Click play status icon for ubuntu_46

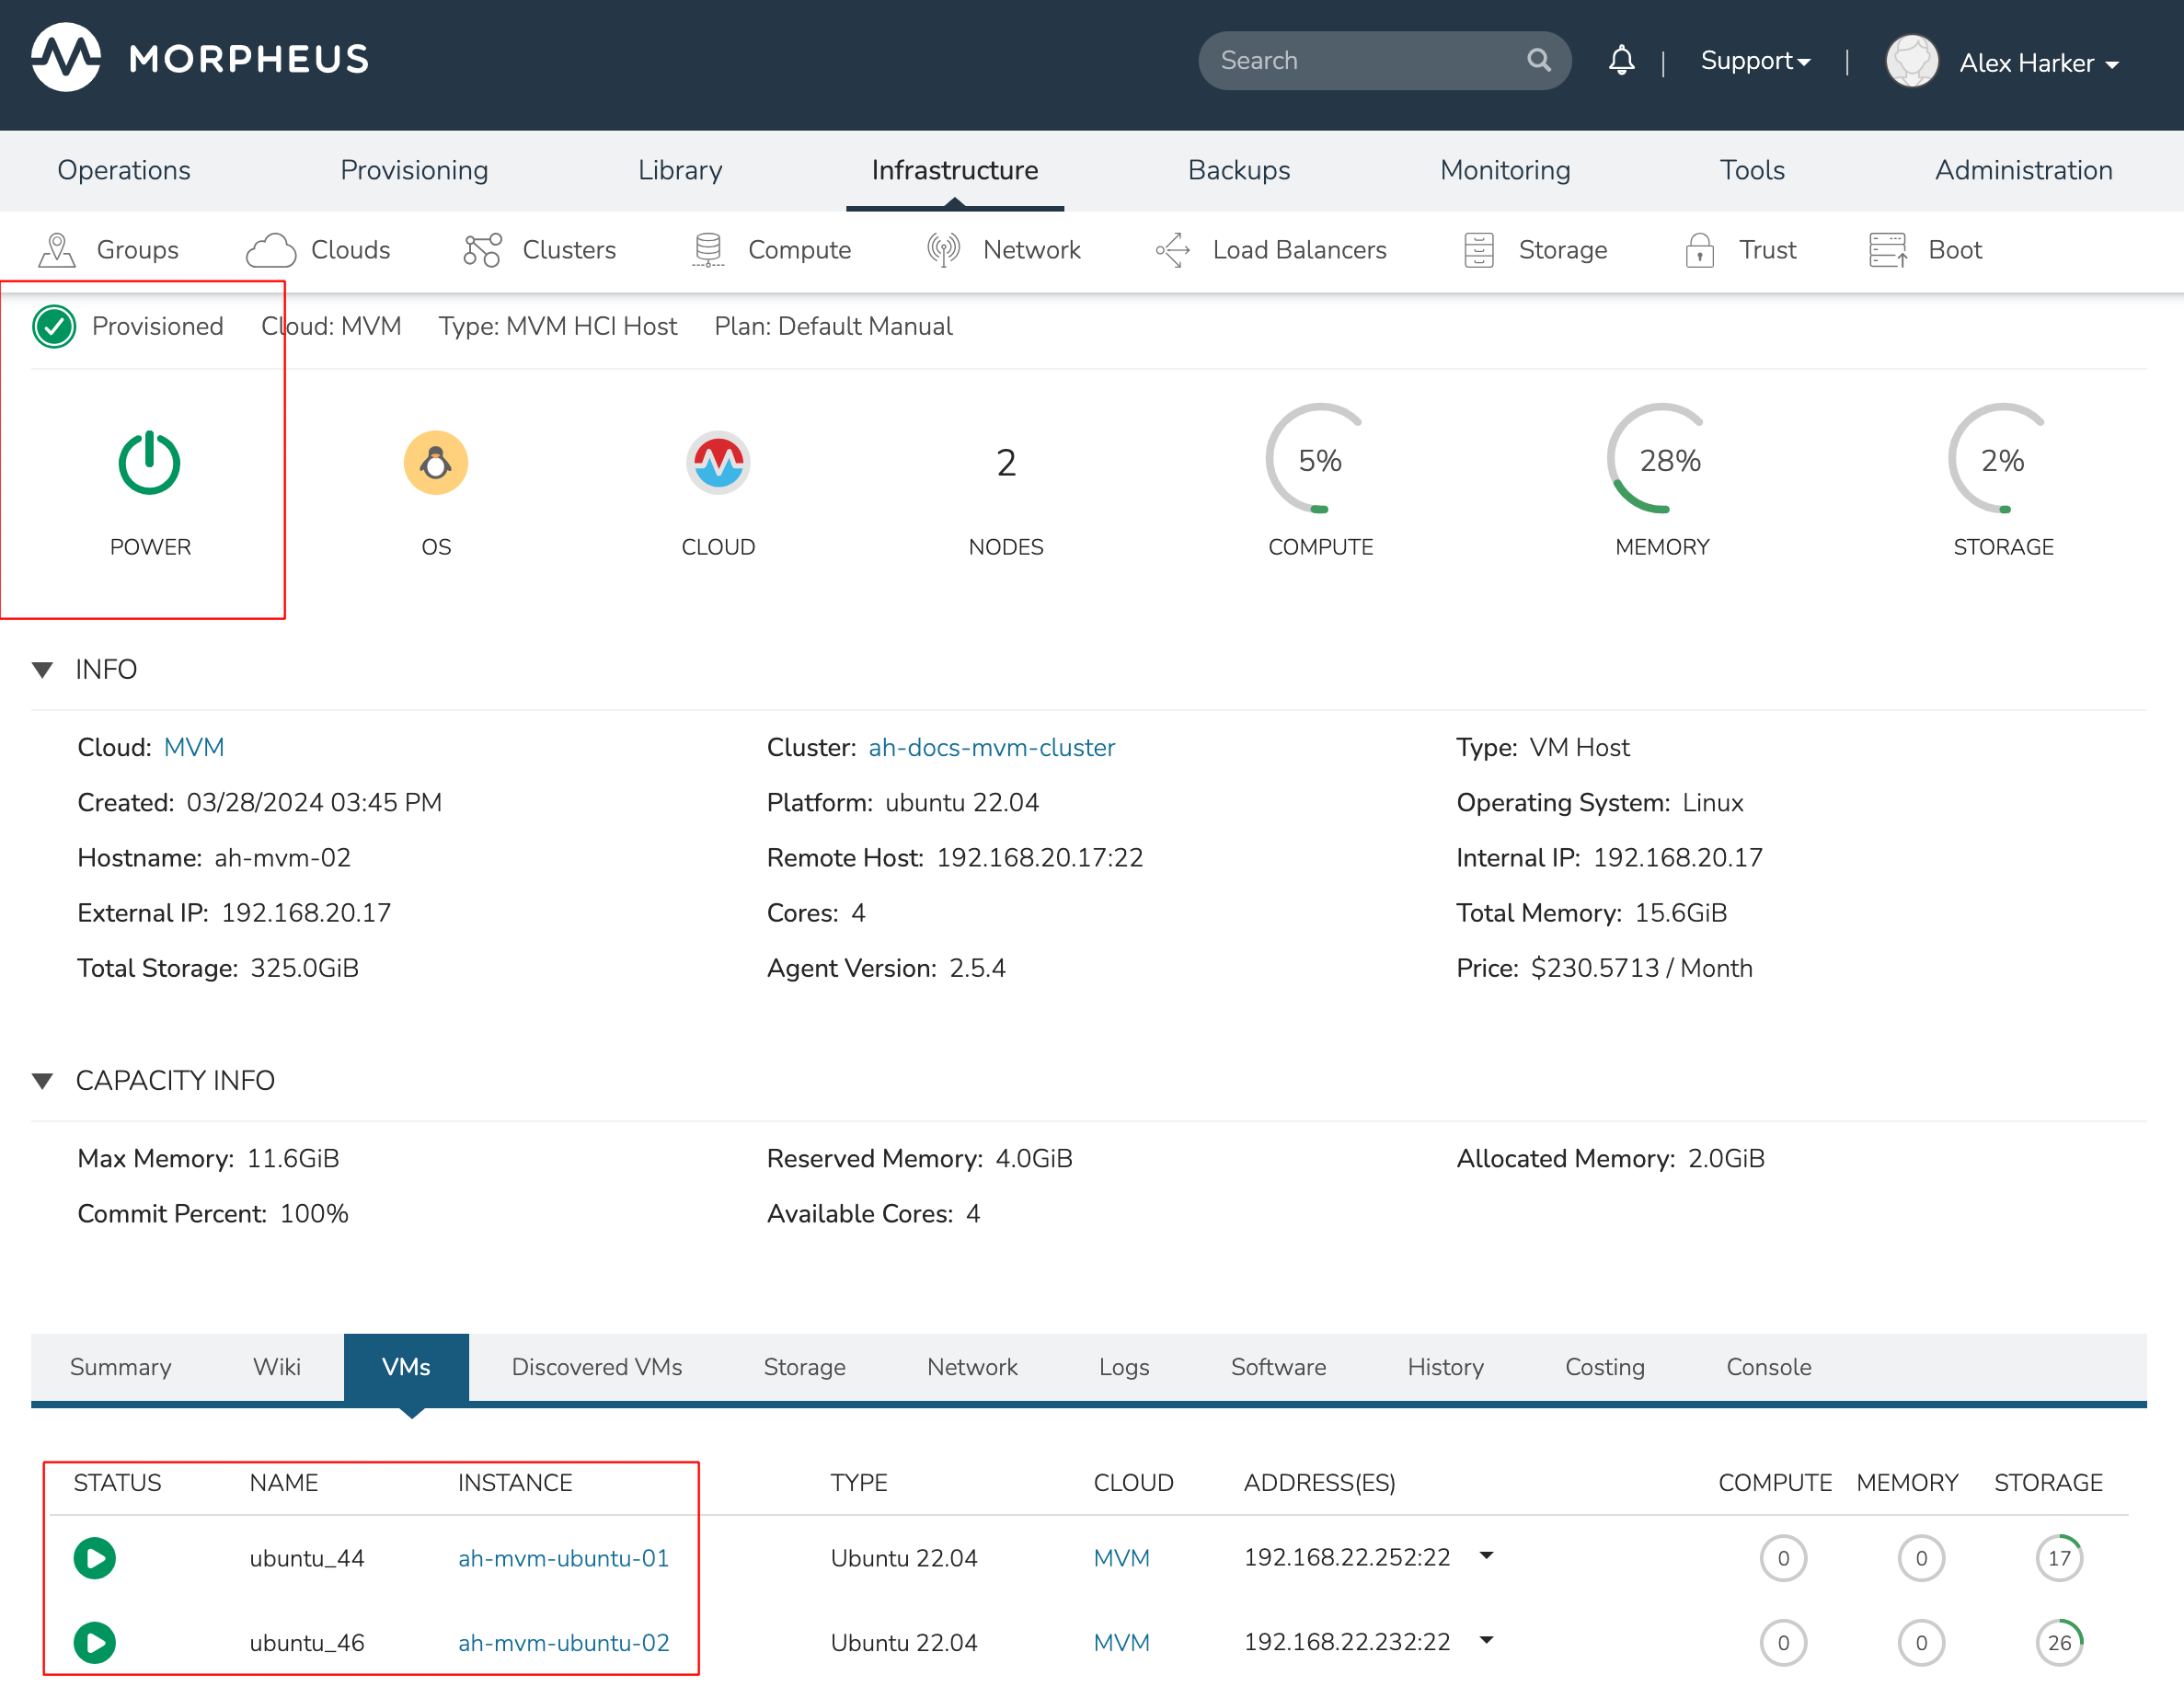(x=95, y=1642)
